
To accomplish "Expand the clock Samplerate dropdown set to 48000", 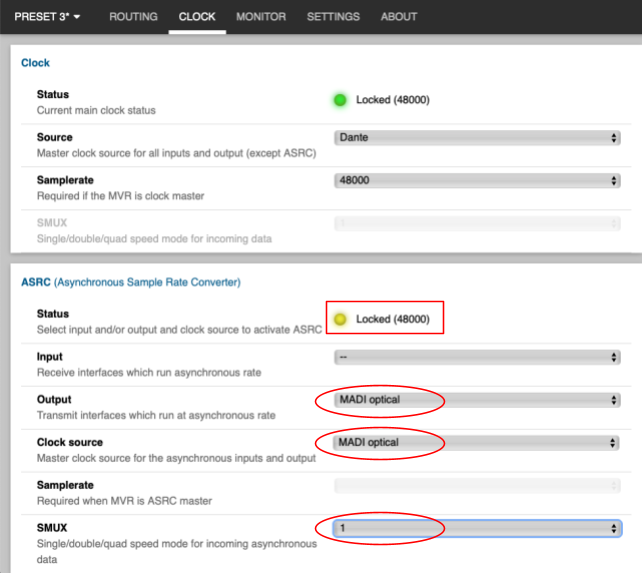I will (x=477, y=181).
